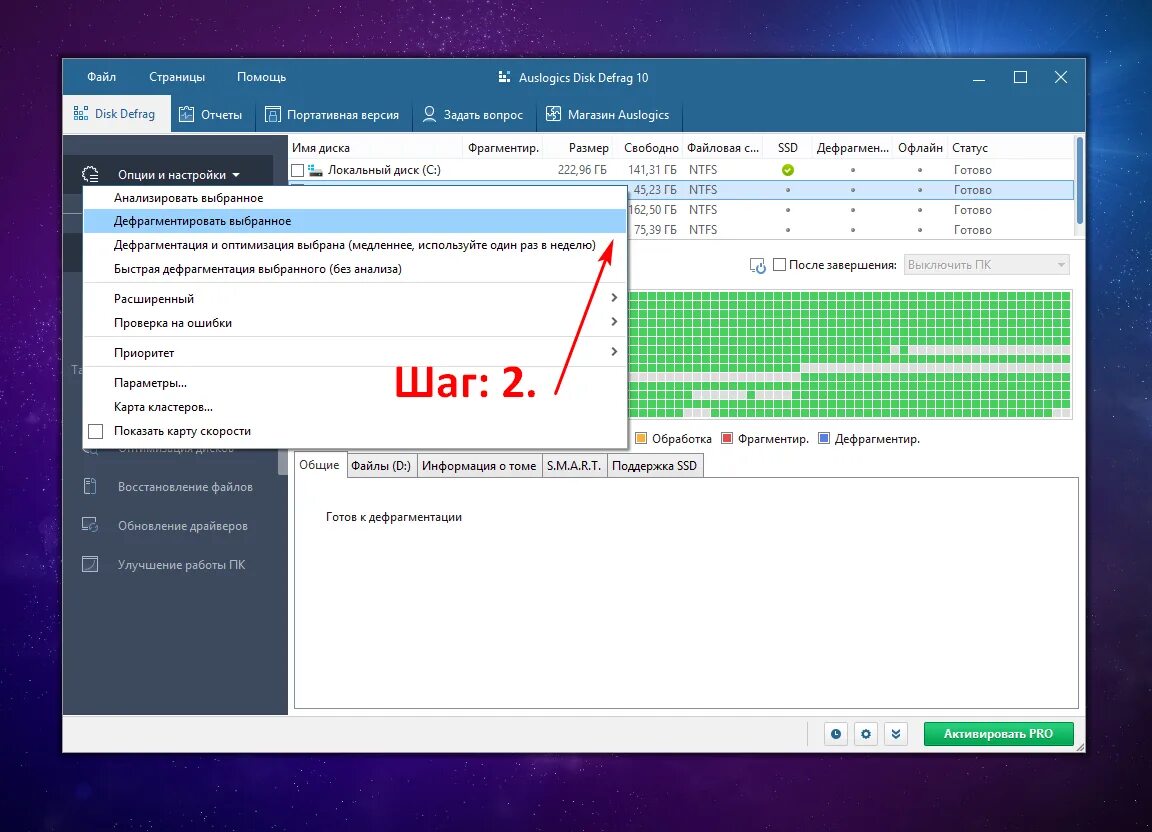Switch to the Информация о томе tab
The height and width of the screenshot is (832, 1152).
coord(479,465)
